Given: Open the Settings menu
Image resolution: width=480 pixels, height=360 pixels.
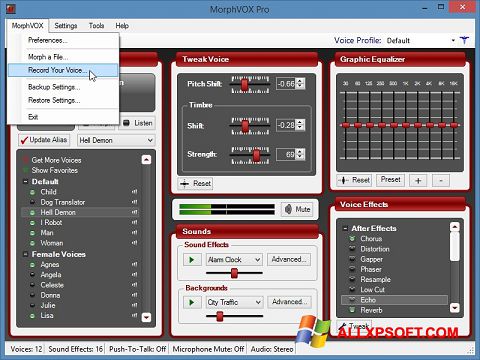Looking at the screenshot, I should point(66,26).
